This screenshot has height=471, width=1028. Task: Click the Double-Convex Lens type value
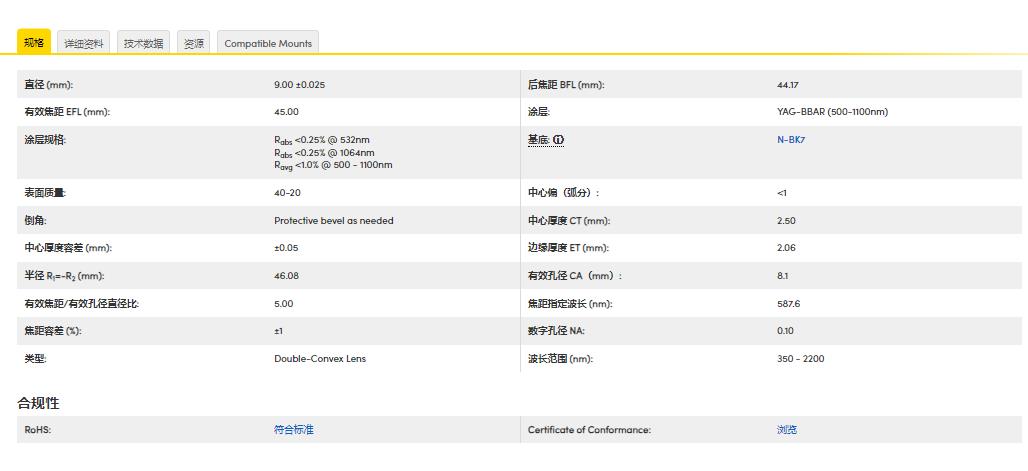point(320,359)
